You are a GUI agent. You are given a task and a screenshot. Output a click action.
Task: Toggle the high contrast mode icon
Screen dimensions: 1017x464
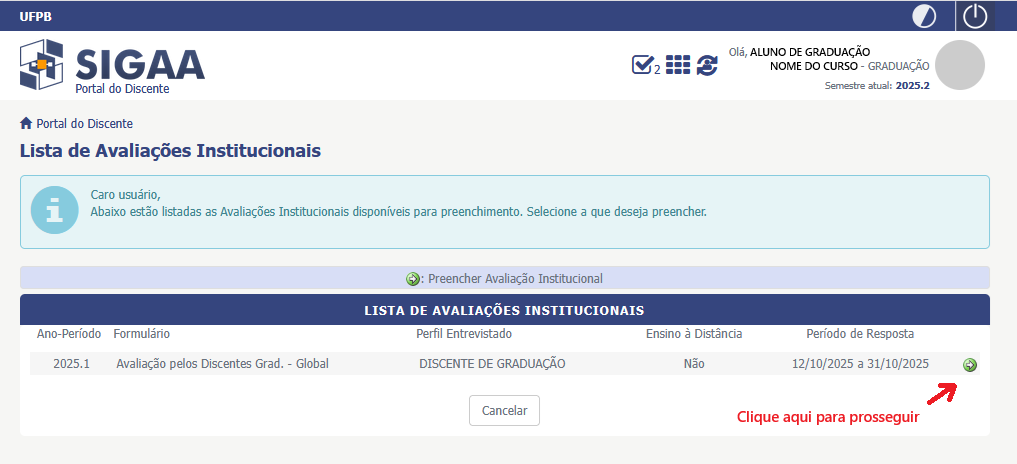pyautogui.click(x=925, y=16)
